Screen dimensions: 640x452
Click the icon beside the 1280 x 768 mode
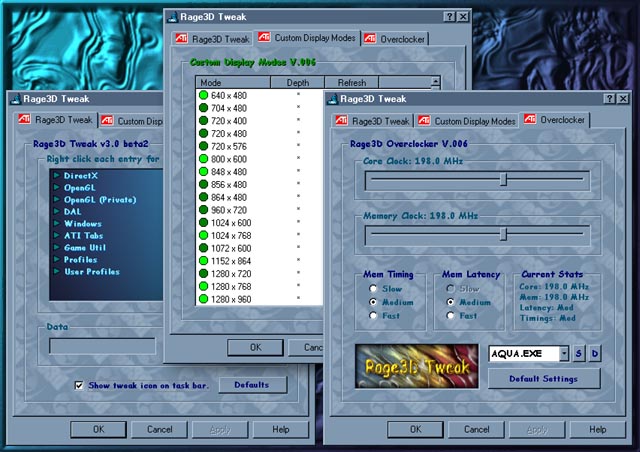(x=203, y=286)
